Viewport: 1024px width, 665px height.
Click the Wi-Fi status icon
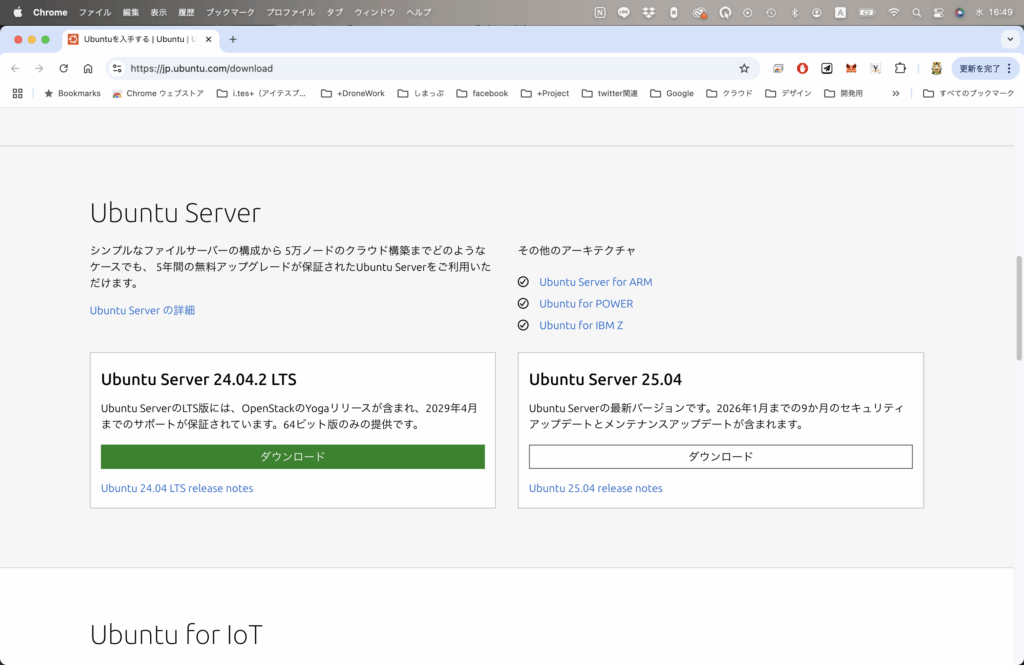pyautogui.click(x=893, y=12)
